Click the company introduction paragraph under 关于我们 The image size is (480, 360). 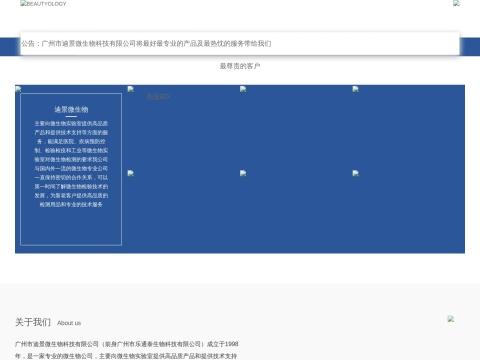pyautogui.click(x=127, y=350)
